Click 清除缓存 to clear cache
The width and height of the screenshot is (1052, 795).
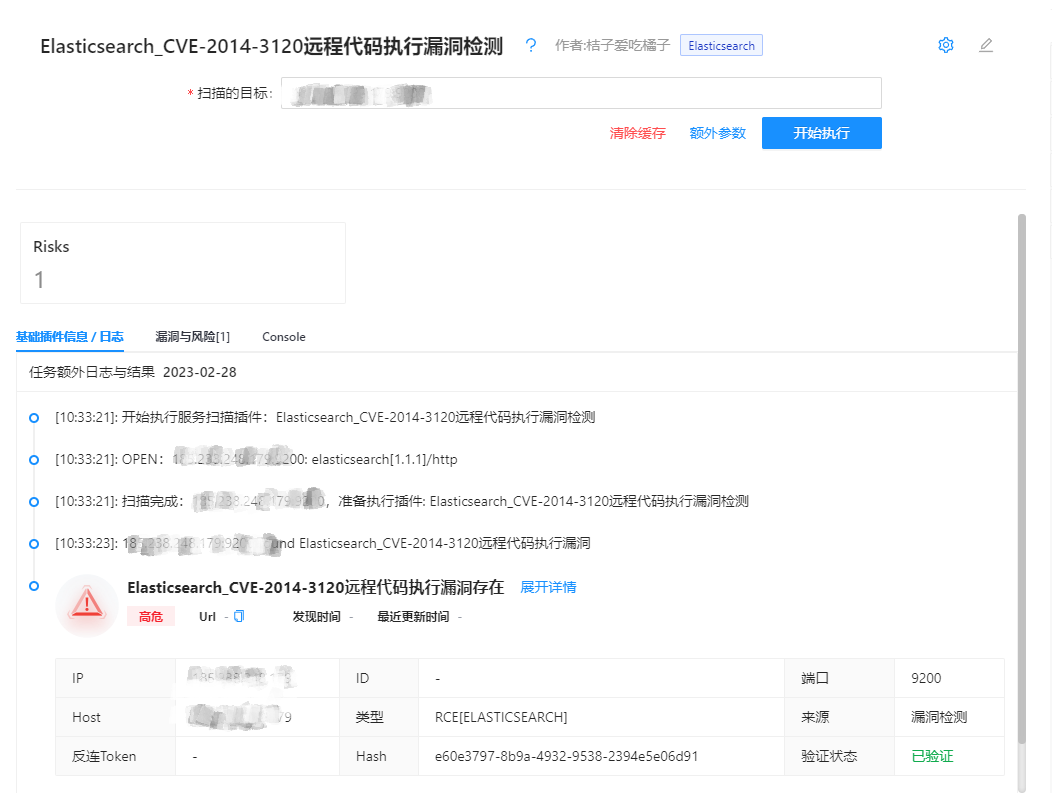click(x=637, y=133)
